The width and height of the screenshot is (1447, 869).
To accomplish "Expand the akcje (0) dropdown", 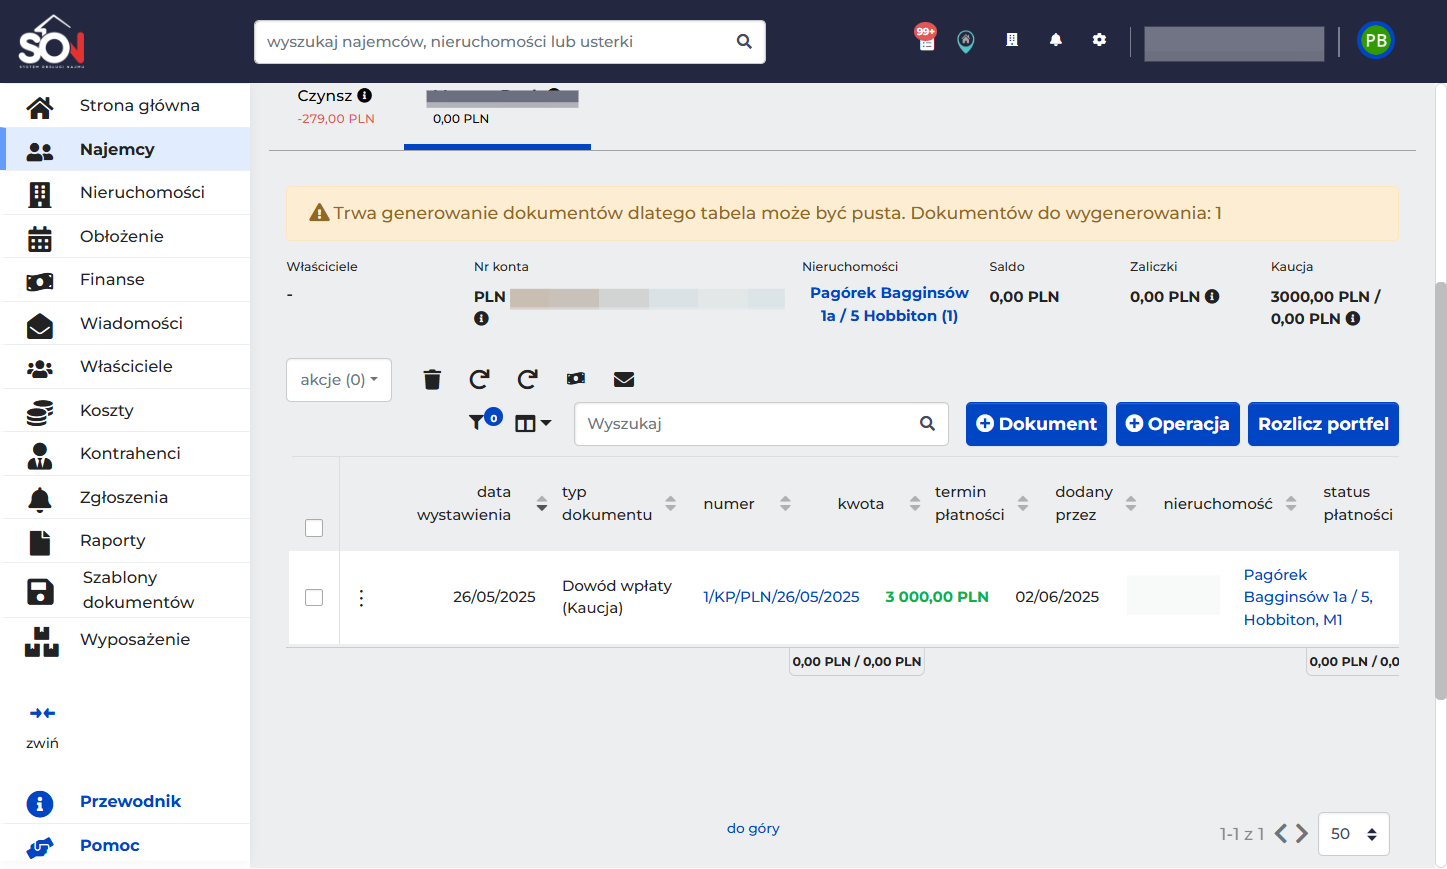I will (x=339, y=380).
